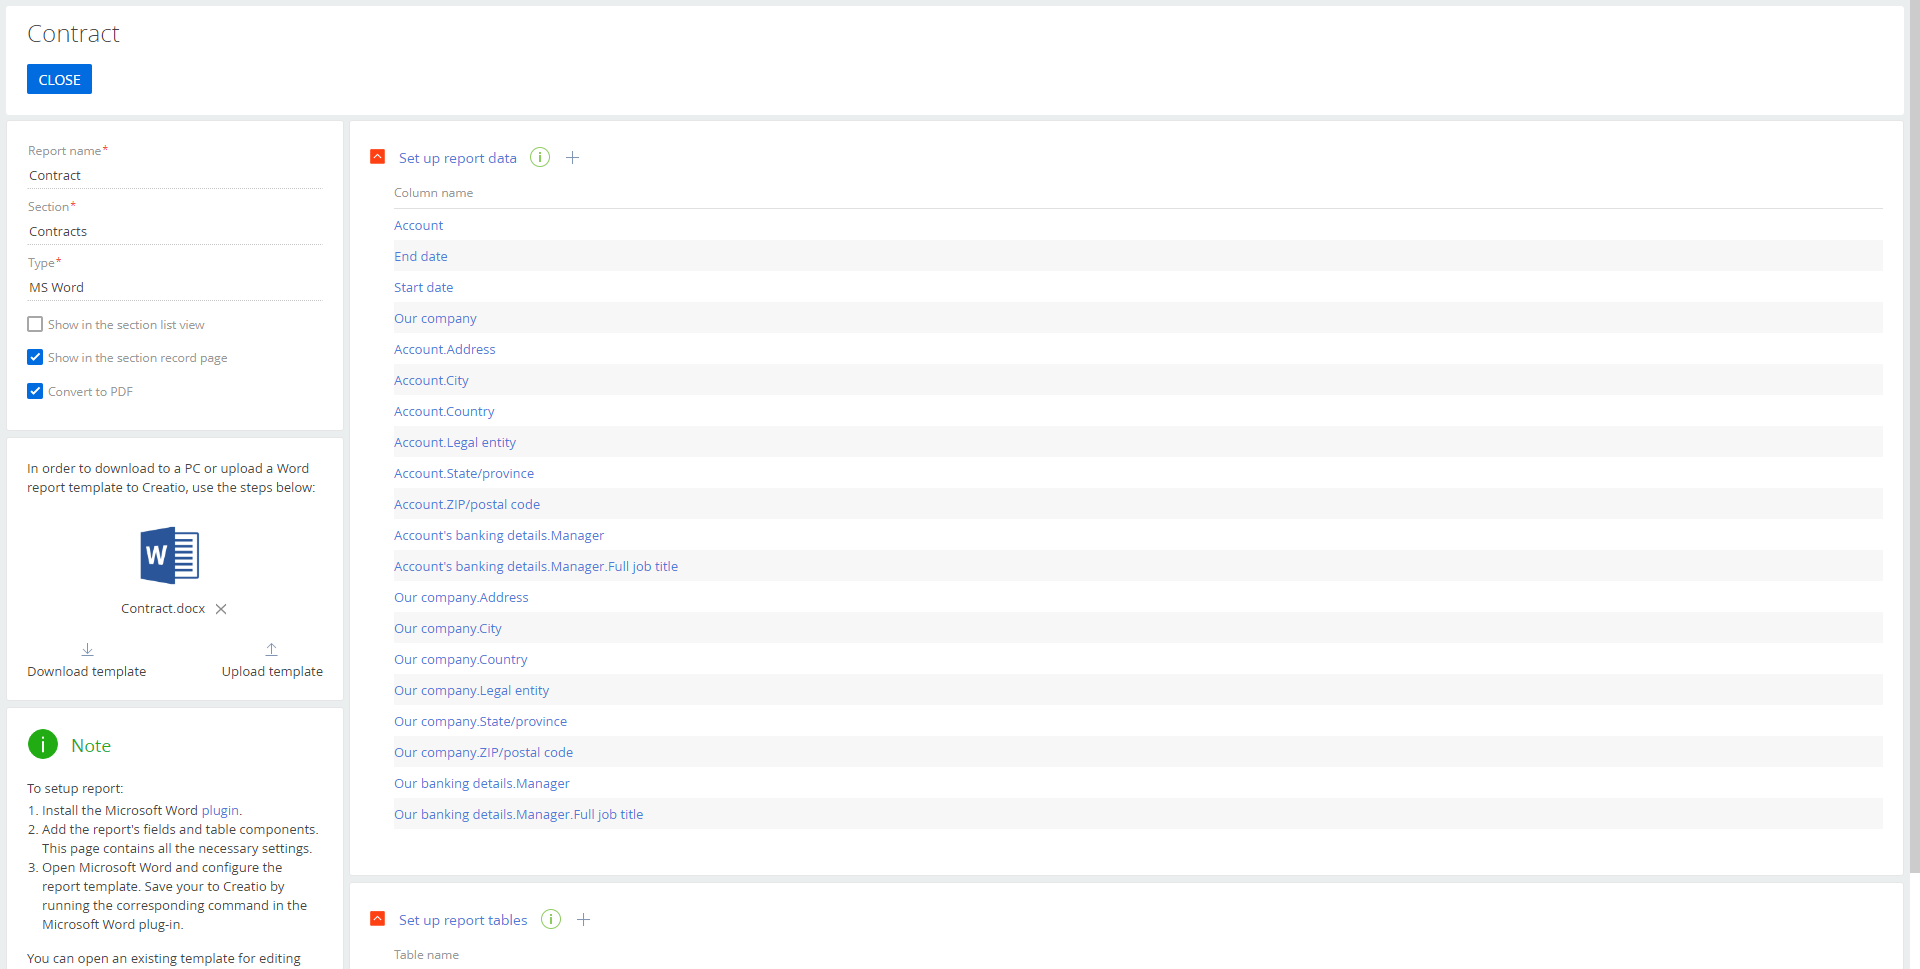Open the Start date column
This screenshot has width=1920, height=969.
(424, 288)
